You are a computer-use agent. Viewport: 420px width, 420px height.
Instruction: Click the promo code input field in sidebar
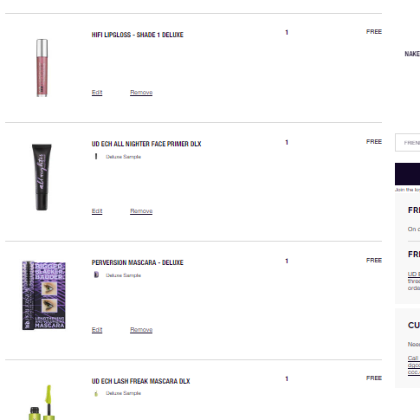point(408,143)
